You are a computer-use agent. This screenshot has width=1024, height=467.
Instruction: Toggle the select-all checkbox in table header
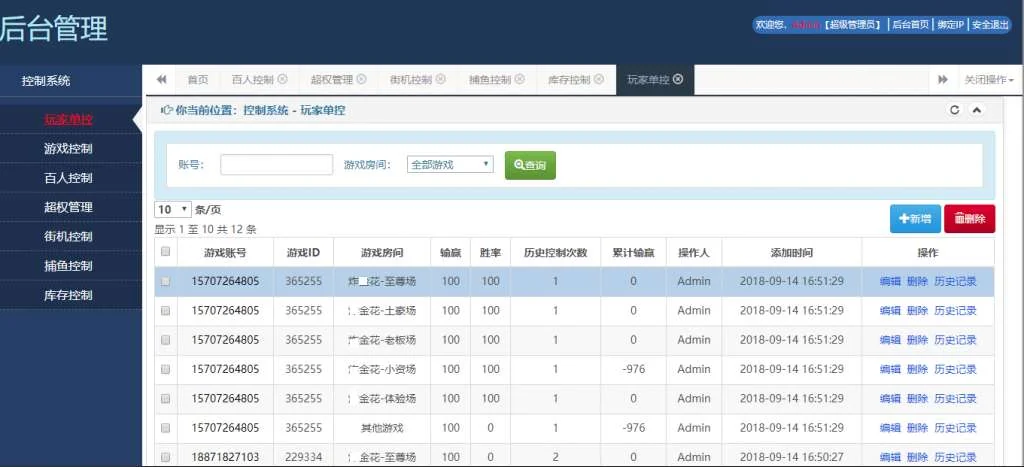tap(166, 252)
